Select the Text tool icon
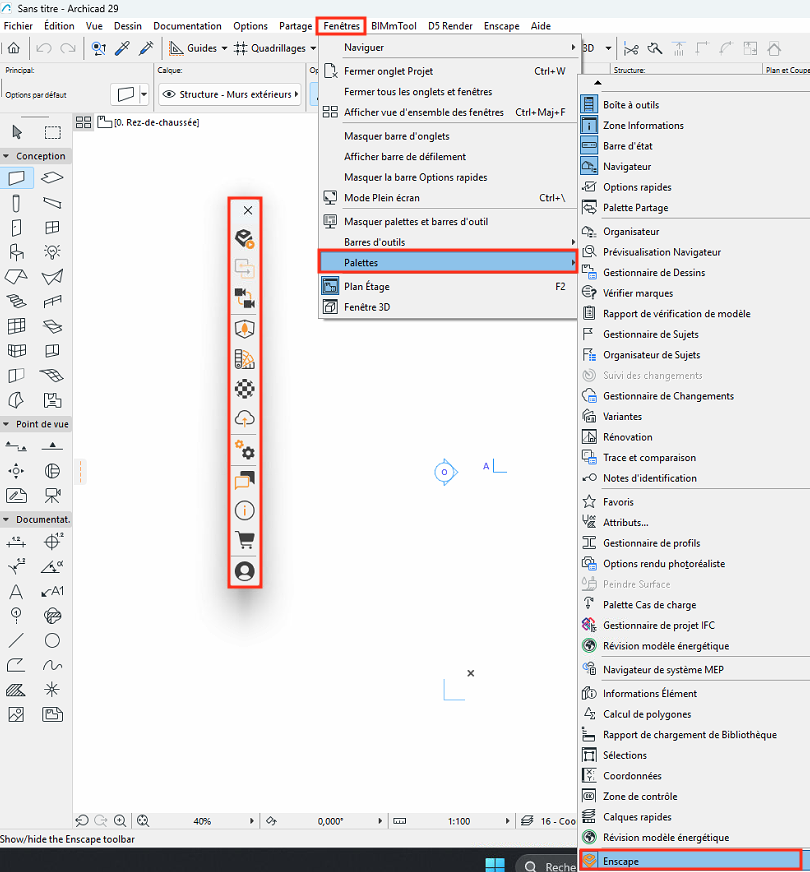This screenshot has width=810, height=872. (16, 591)
